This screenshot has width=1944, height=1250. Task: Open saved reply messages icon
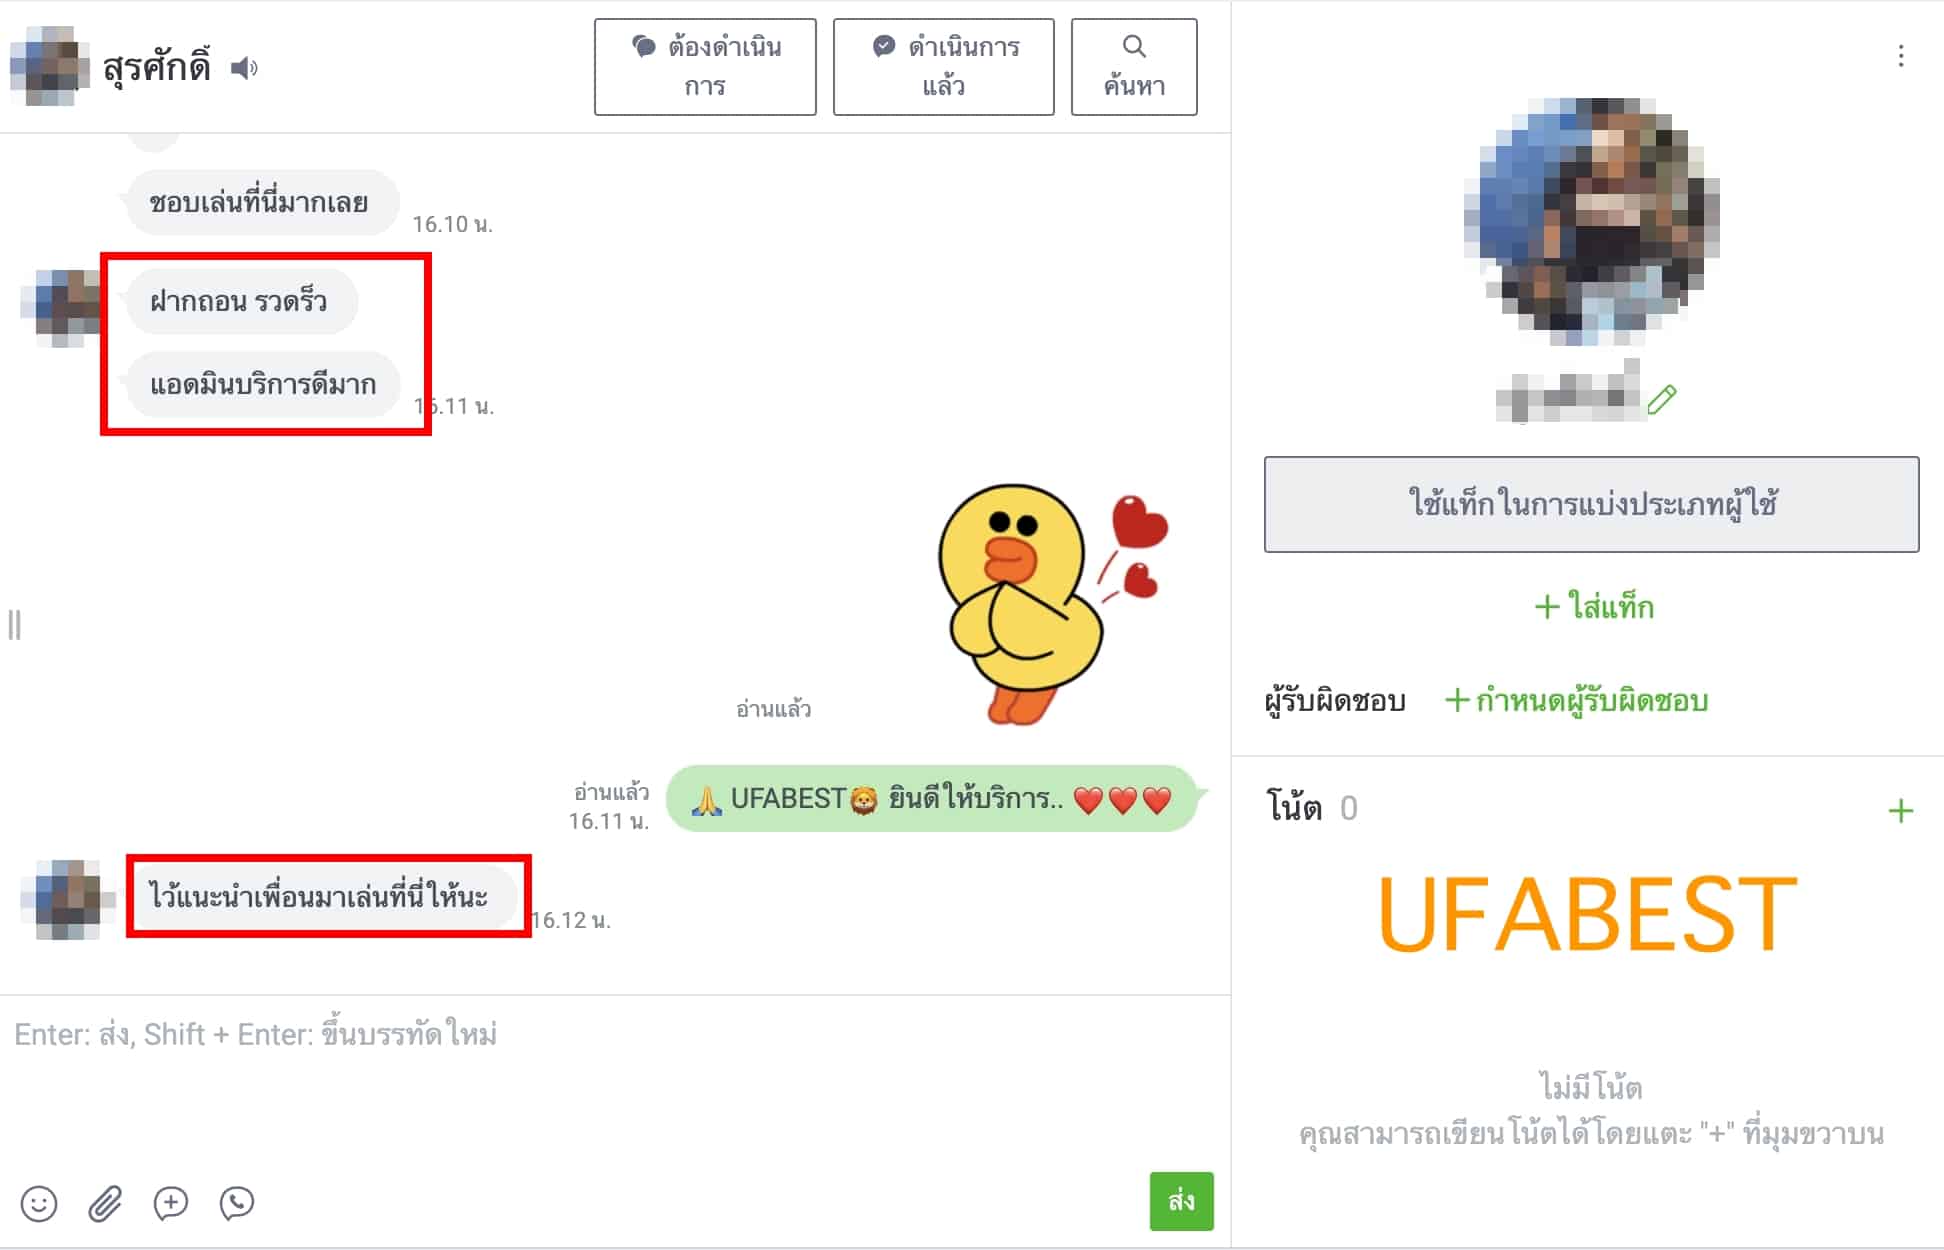tap(171, 1203)
